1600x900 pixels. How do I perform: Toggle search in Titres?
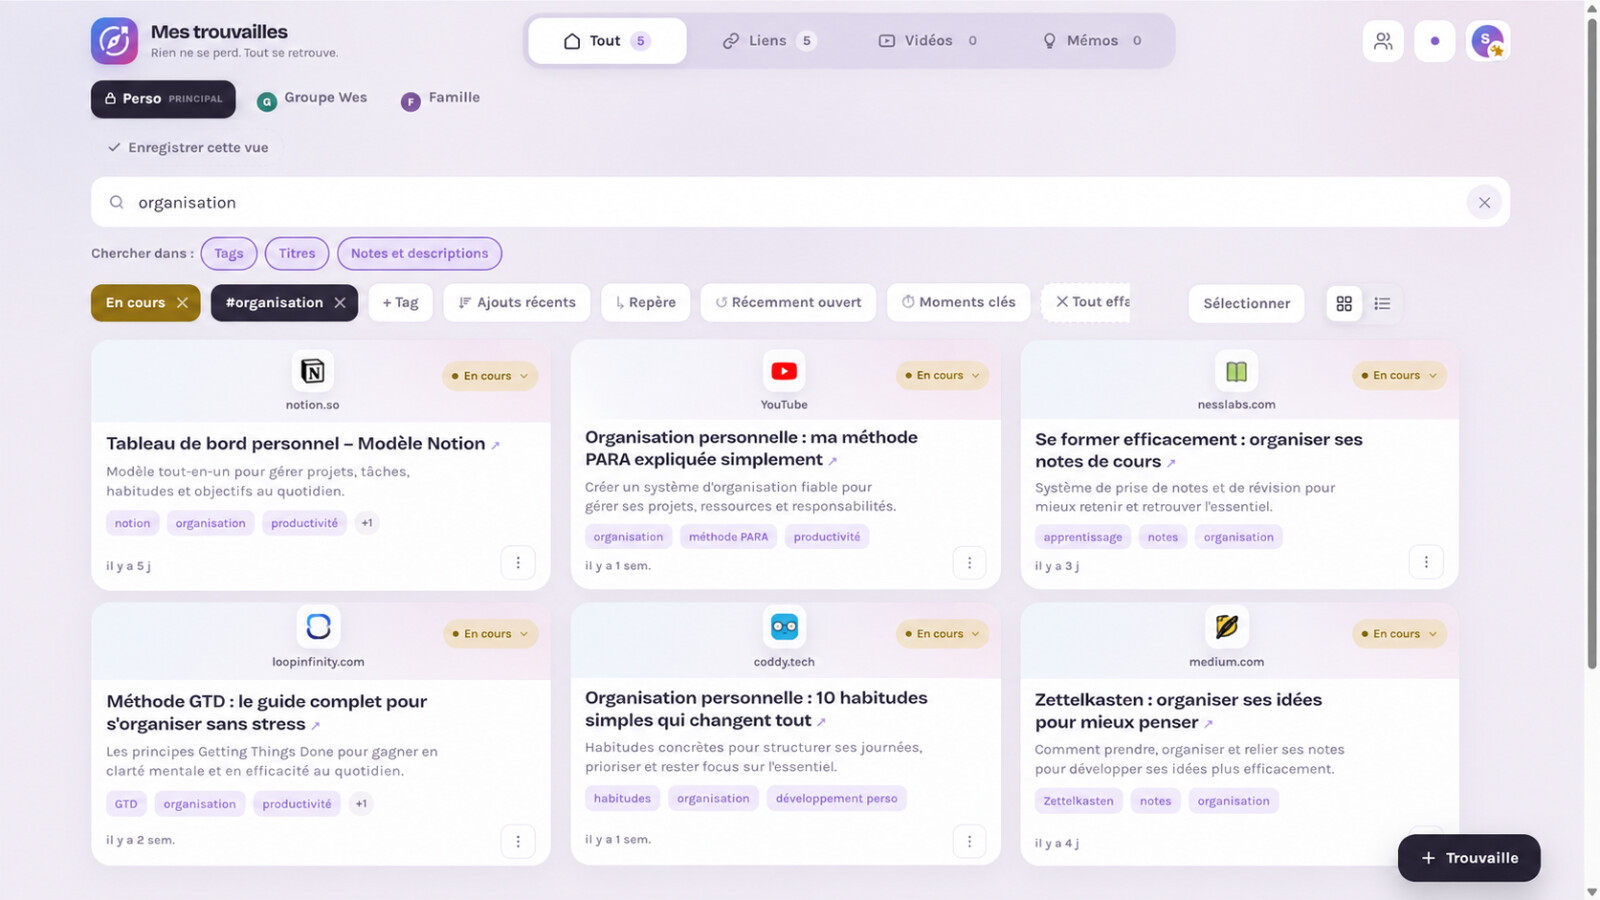click(297, 254)
